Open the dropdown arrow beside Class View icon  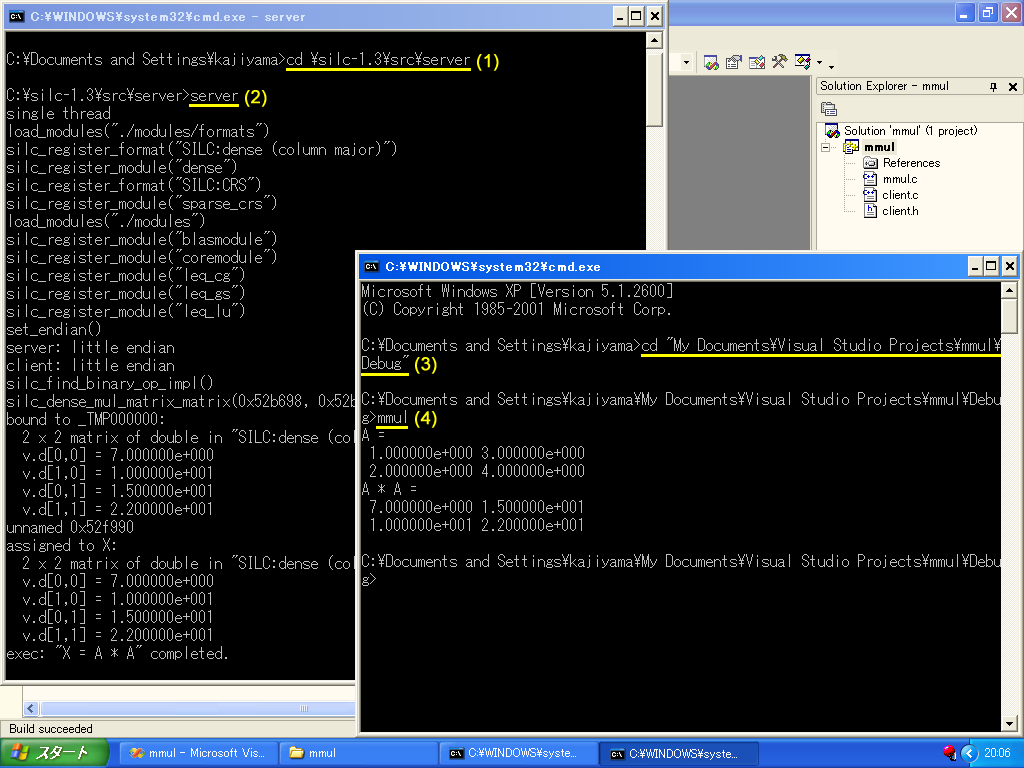(x=819, y=63)
